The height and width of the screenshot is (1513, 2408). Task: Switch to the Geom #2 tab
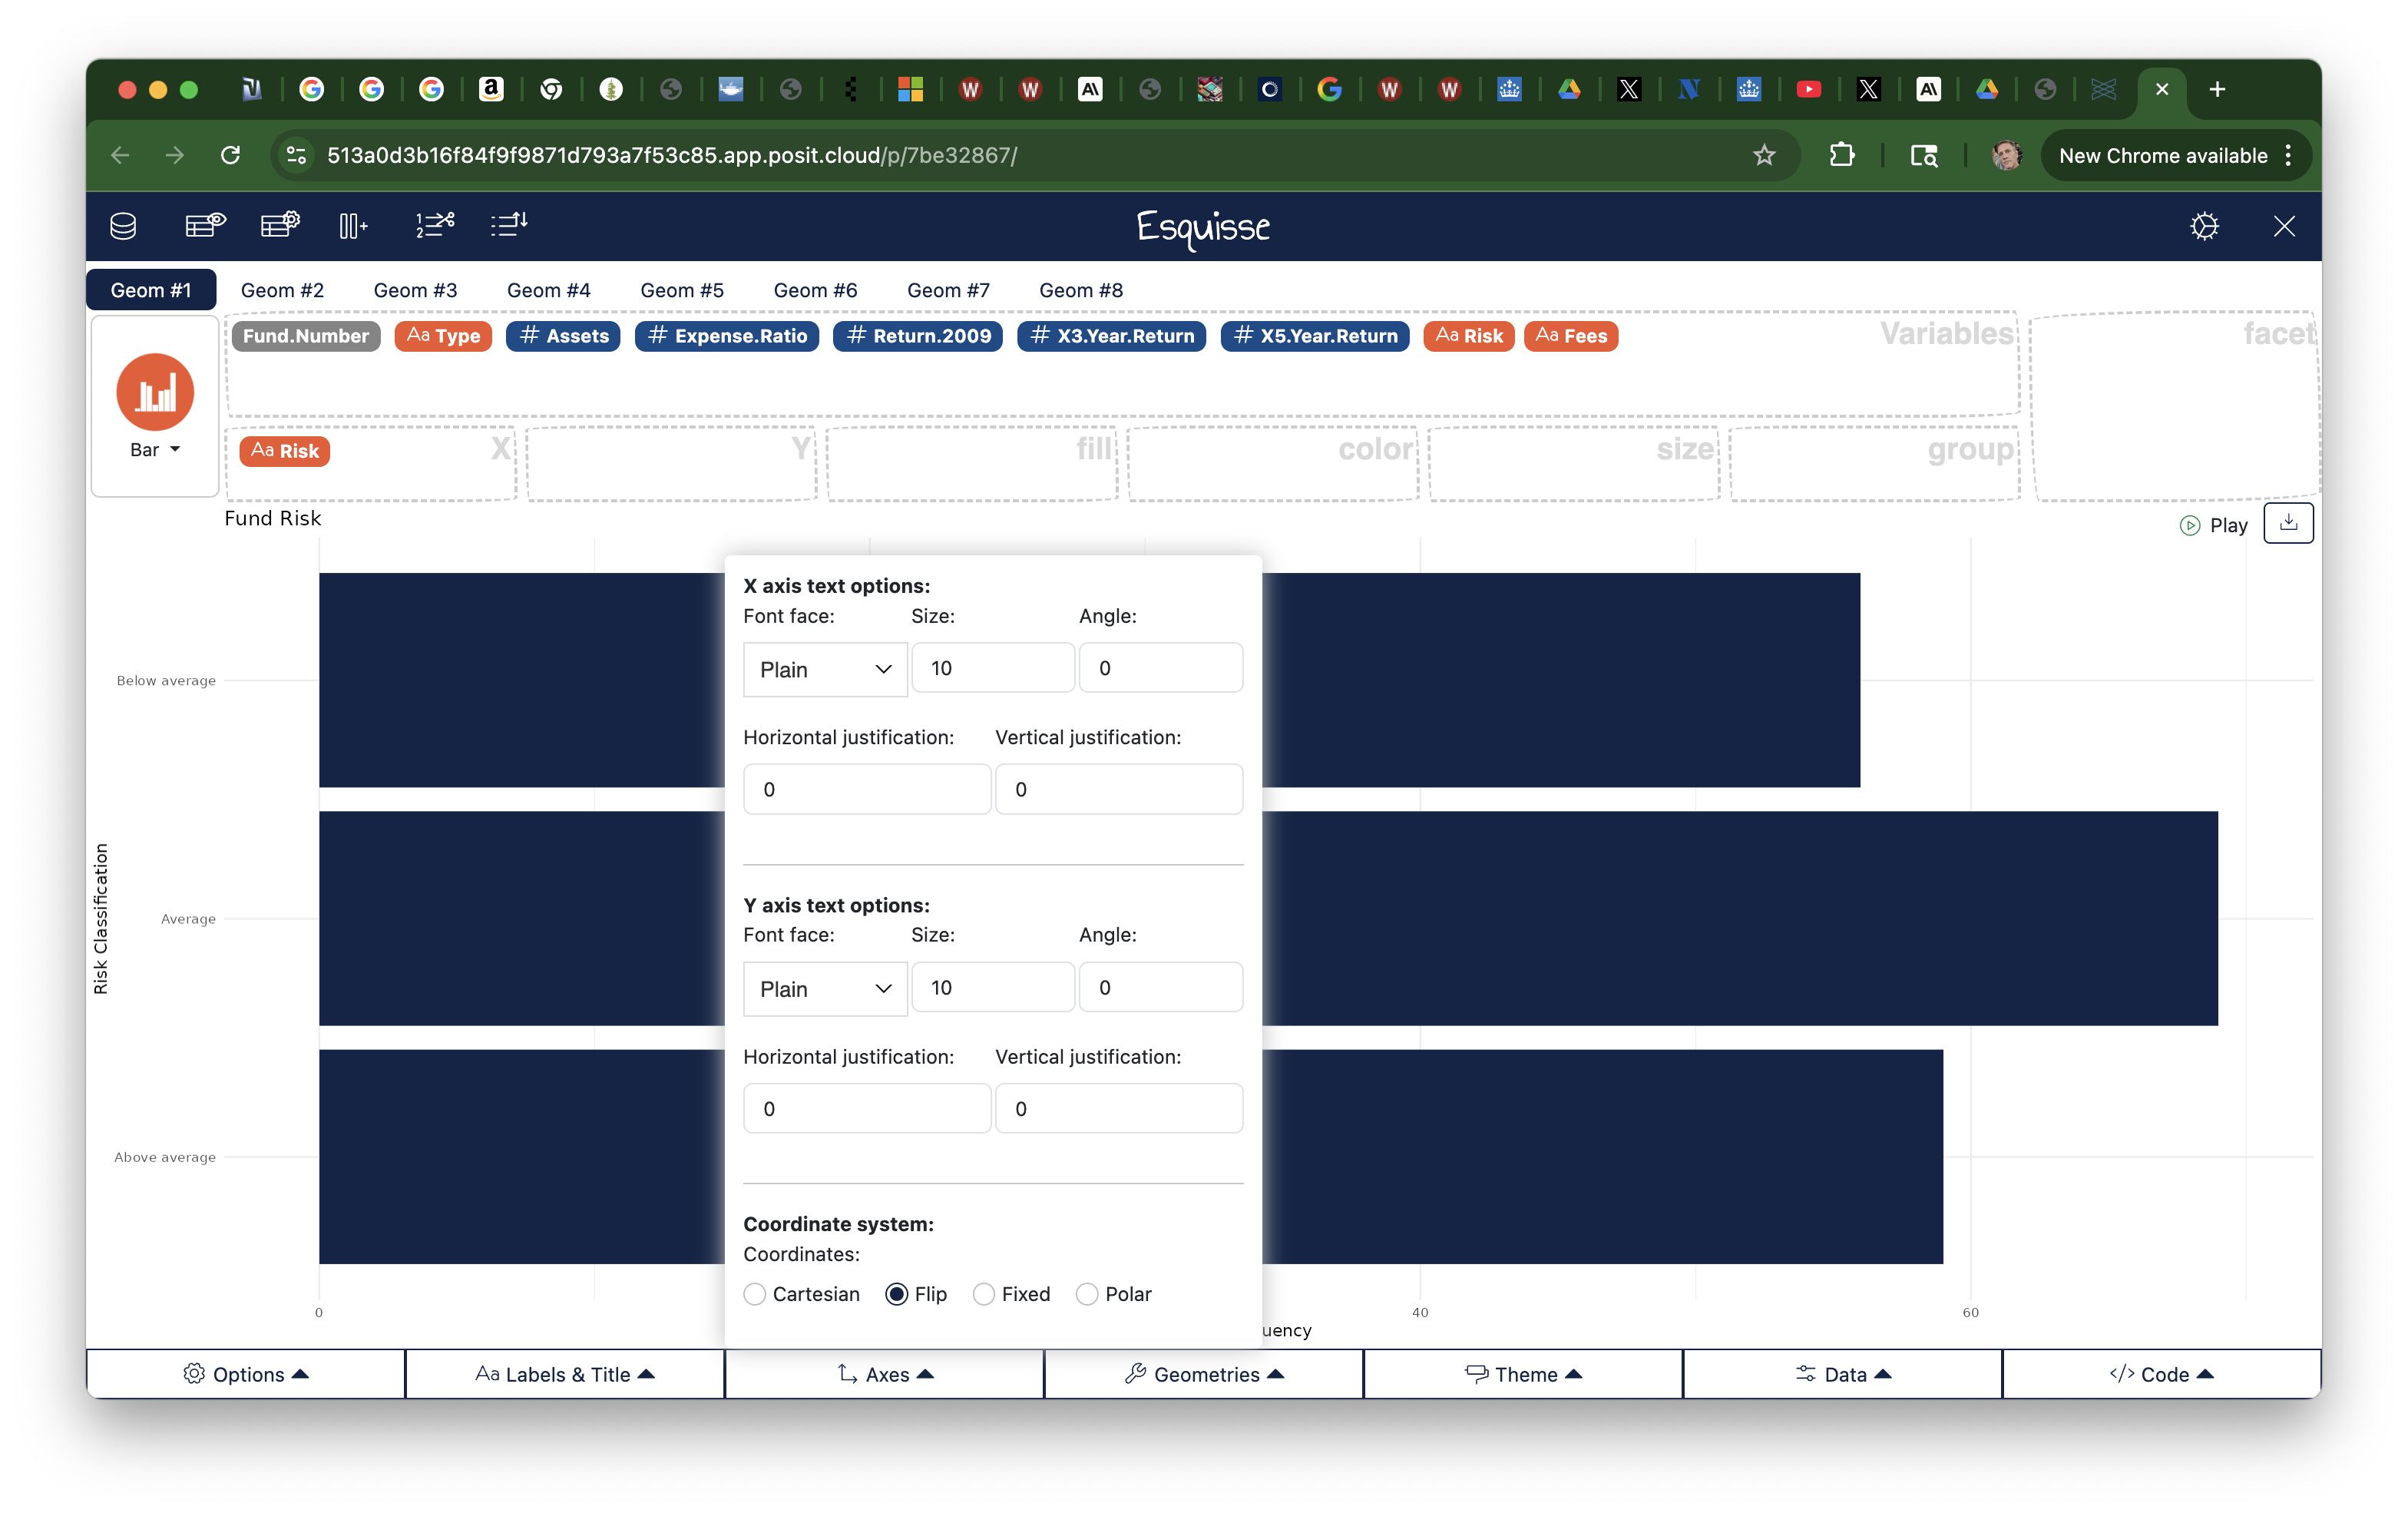pyautogui.click(x=282, y=290)
